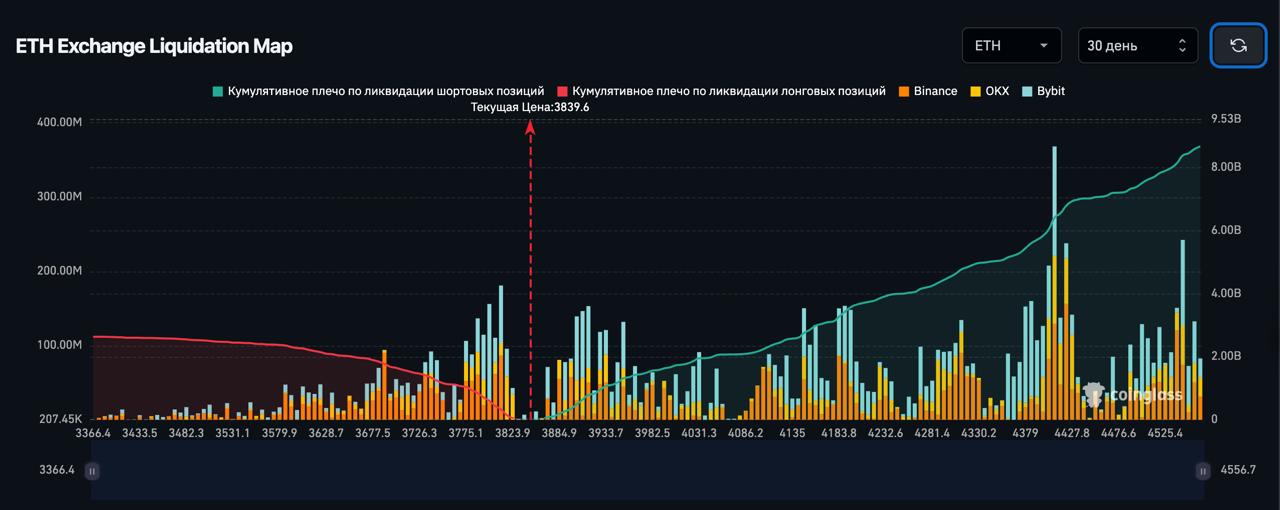Click the tallest liquidation bar near 4400
Viewport: 1280px width, 510px height.
pos(1054,250)
